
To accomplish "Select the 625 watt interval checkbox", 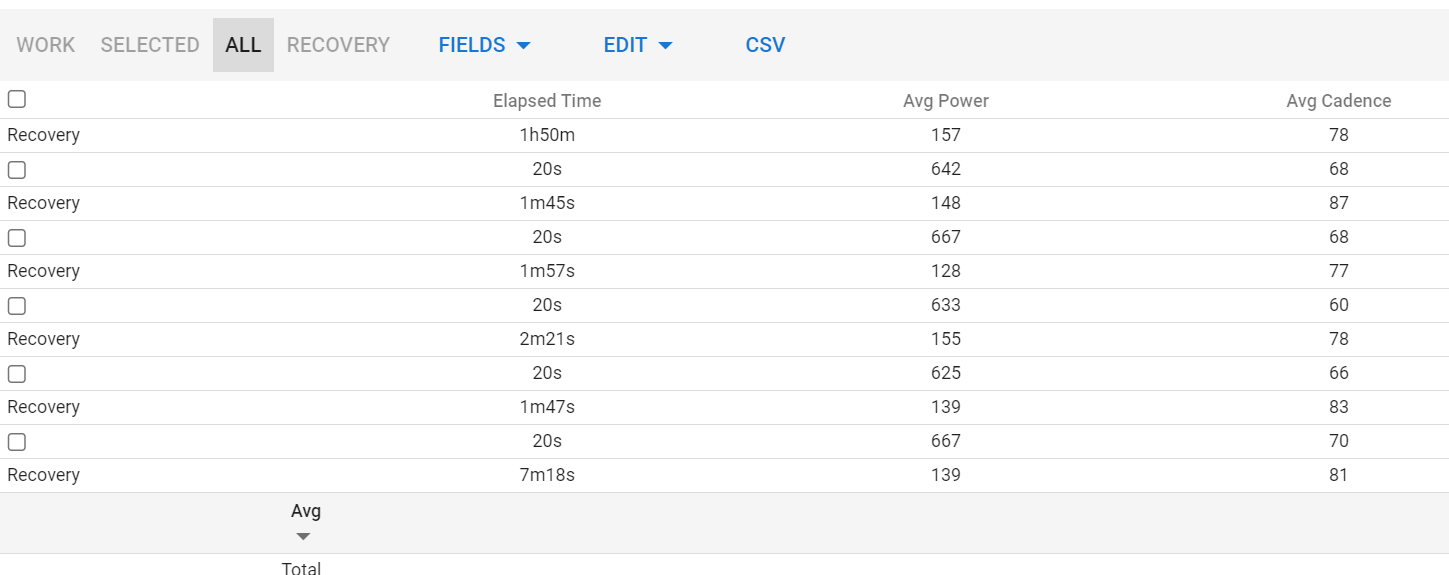I will (17, 374).
